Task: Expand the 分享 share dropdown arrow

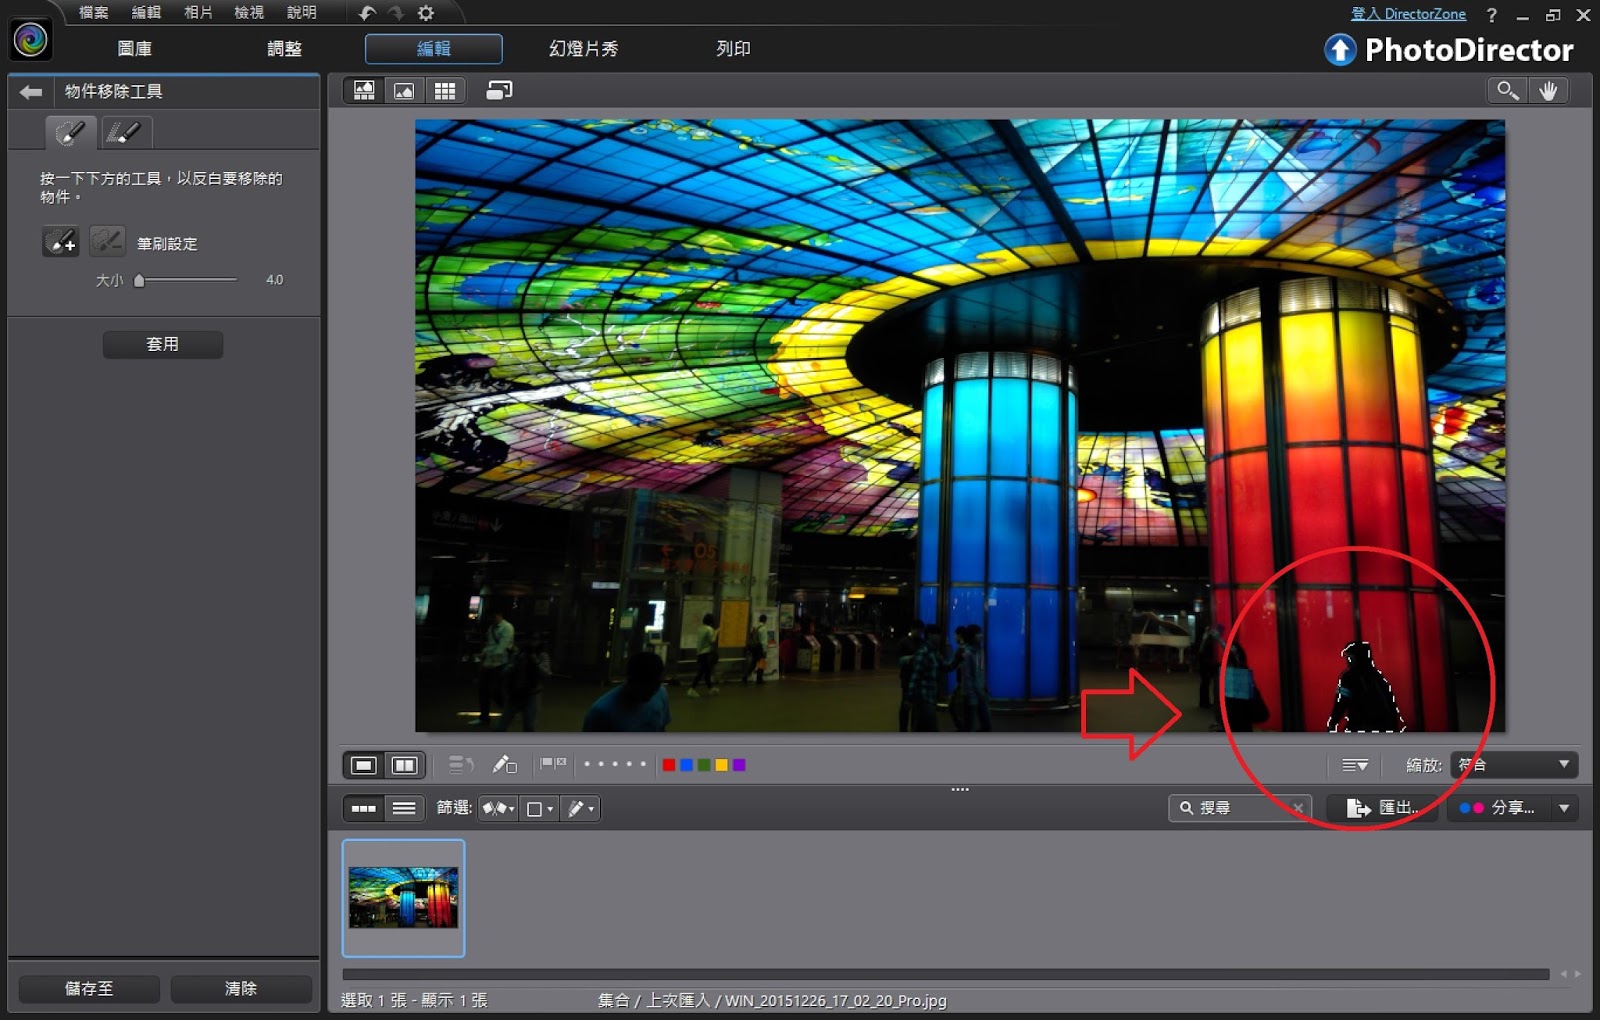Action: click(1564, 808)
